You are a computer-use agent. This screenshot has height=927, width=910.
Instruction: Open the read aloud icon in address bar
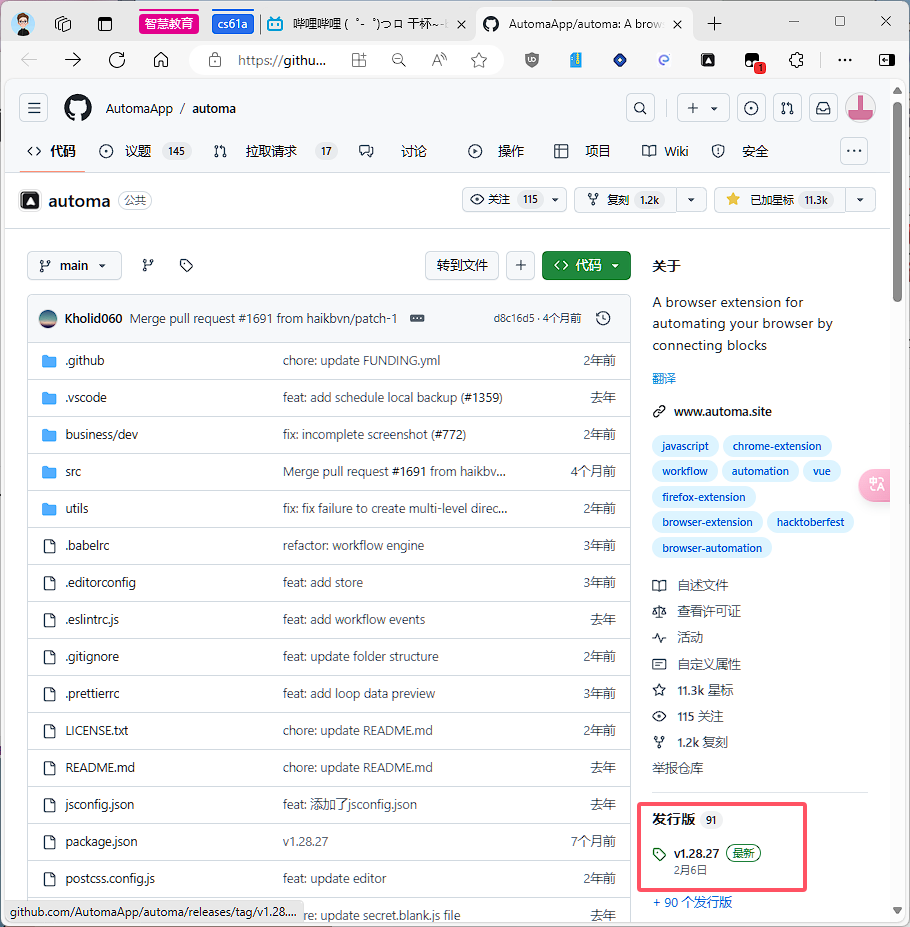(439, 60)
